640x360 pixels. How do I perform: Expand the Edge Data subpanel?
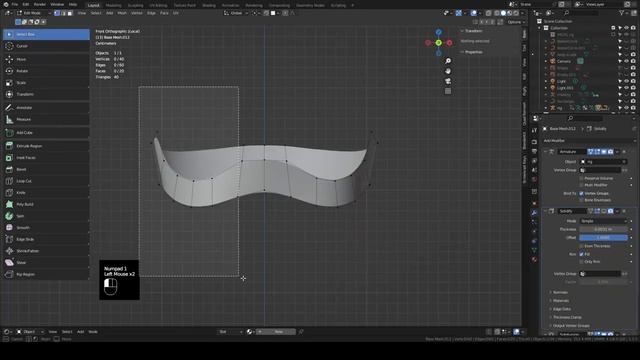(x=561, y=309)
